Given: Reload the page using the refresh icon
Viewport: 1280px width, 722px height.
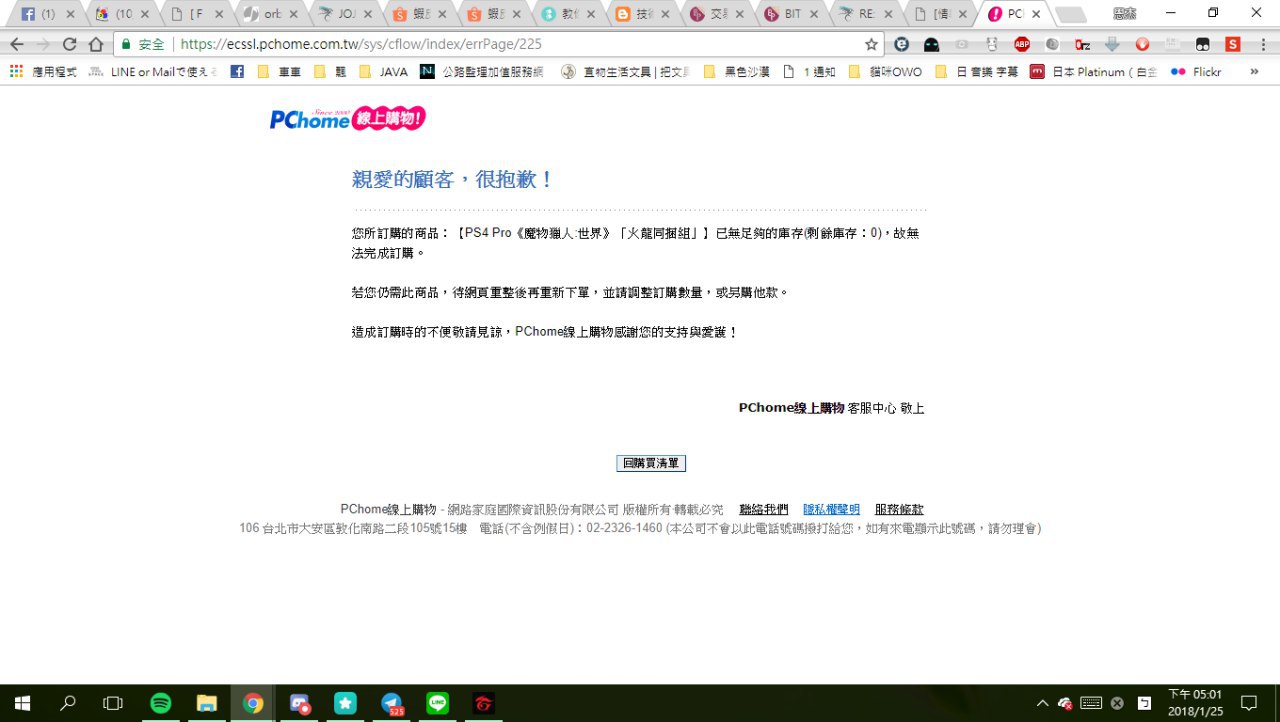Looking at the screenshot, I should pyautogui.click(x=69, y=44).
